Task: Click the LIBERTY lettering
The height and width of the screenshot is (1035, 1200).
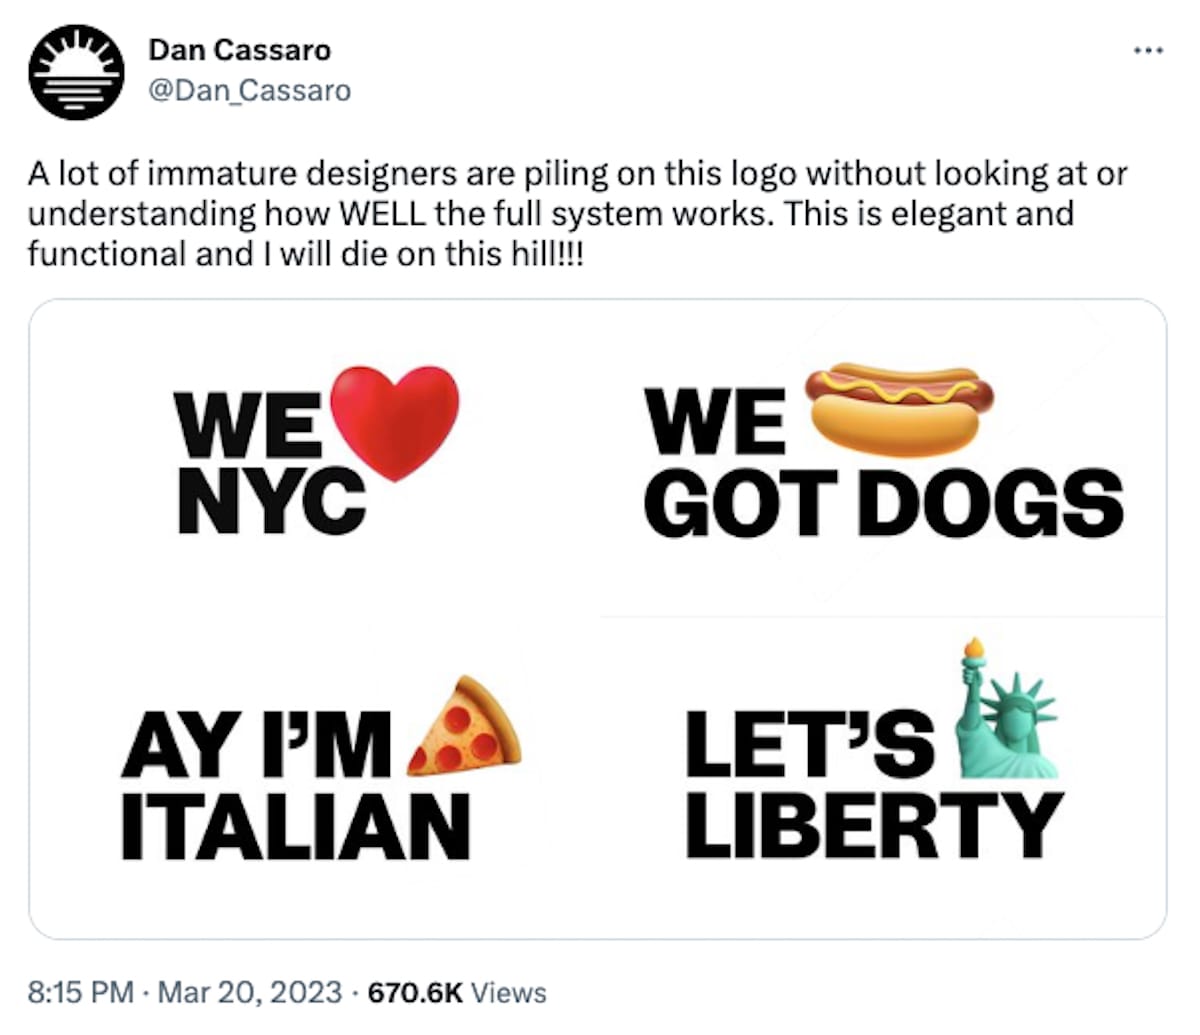Action: (x=873, y=825)
